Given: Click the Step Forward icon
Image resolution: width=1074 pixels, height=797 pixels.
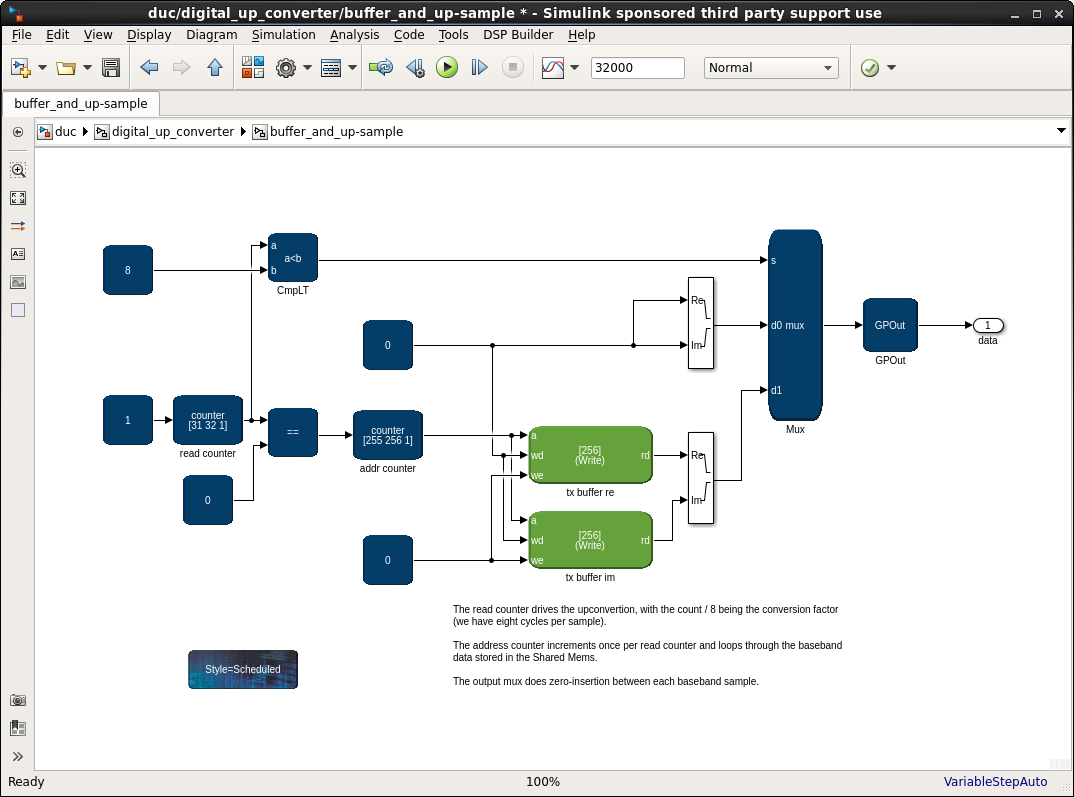Looking at the screenshot, I should [479, 68].
